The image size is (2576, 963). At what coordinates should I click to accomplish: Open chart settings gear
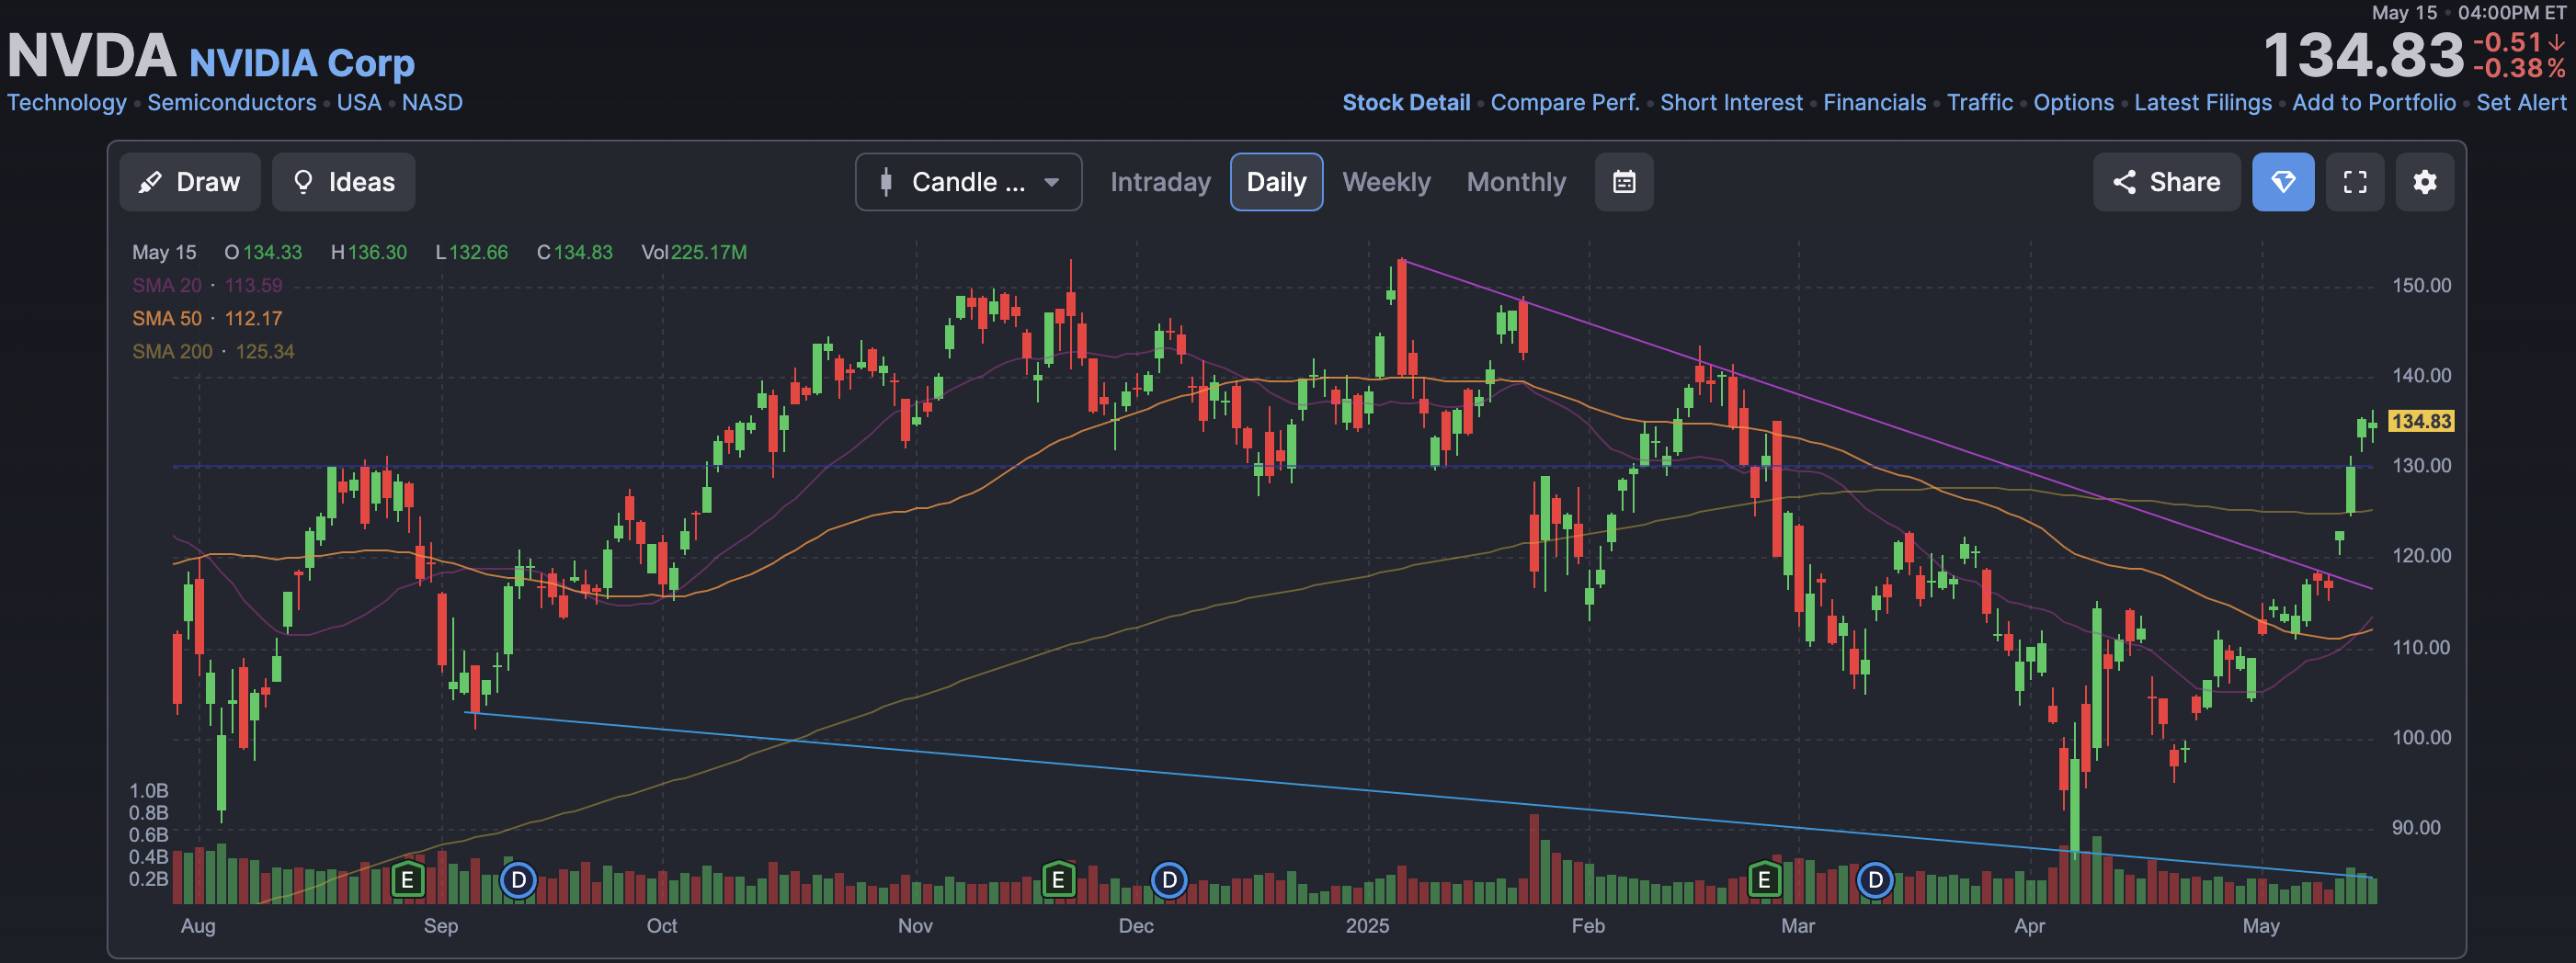pyautogui.click(x=2425, y=182)
